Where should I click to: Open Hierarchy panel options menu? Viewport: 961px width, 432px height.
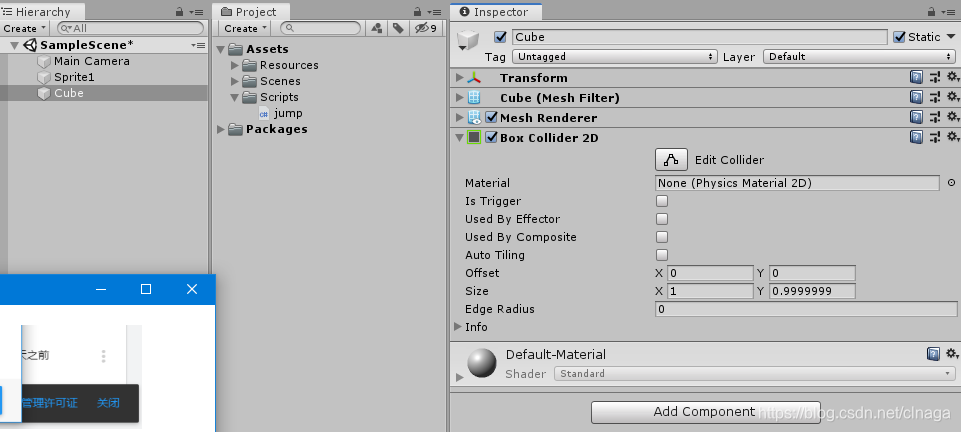pos(196,12)
